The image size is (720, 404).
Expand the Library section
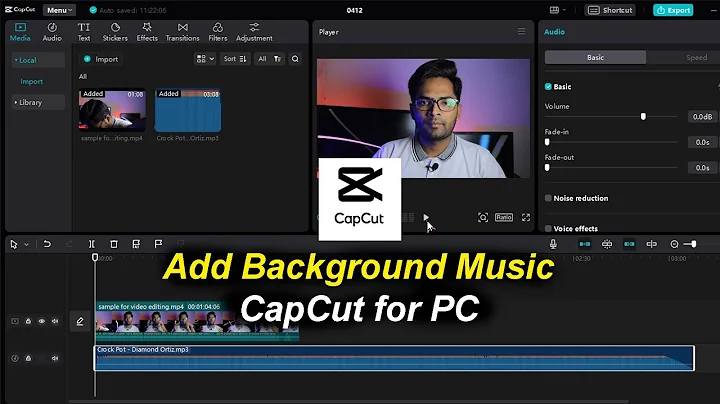click(x=38, y=102)
